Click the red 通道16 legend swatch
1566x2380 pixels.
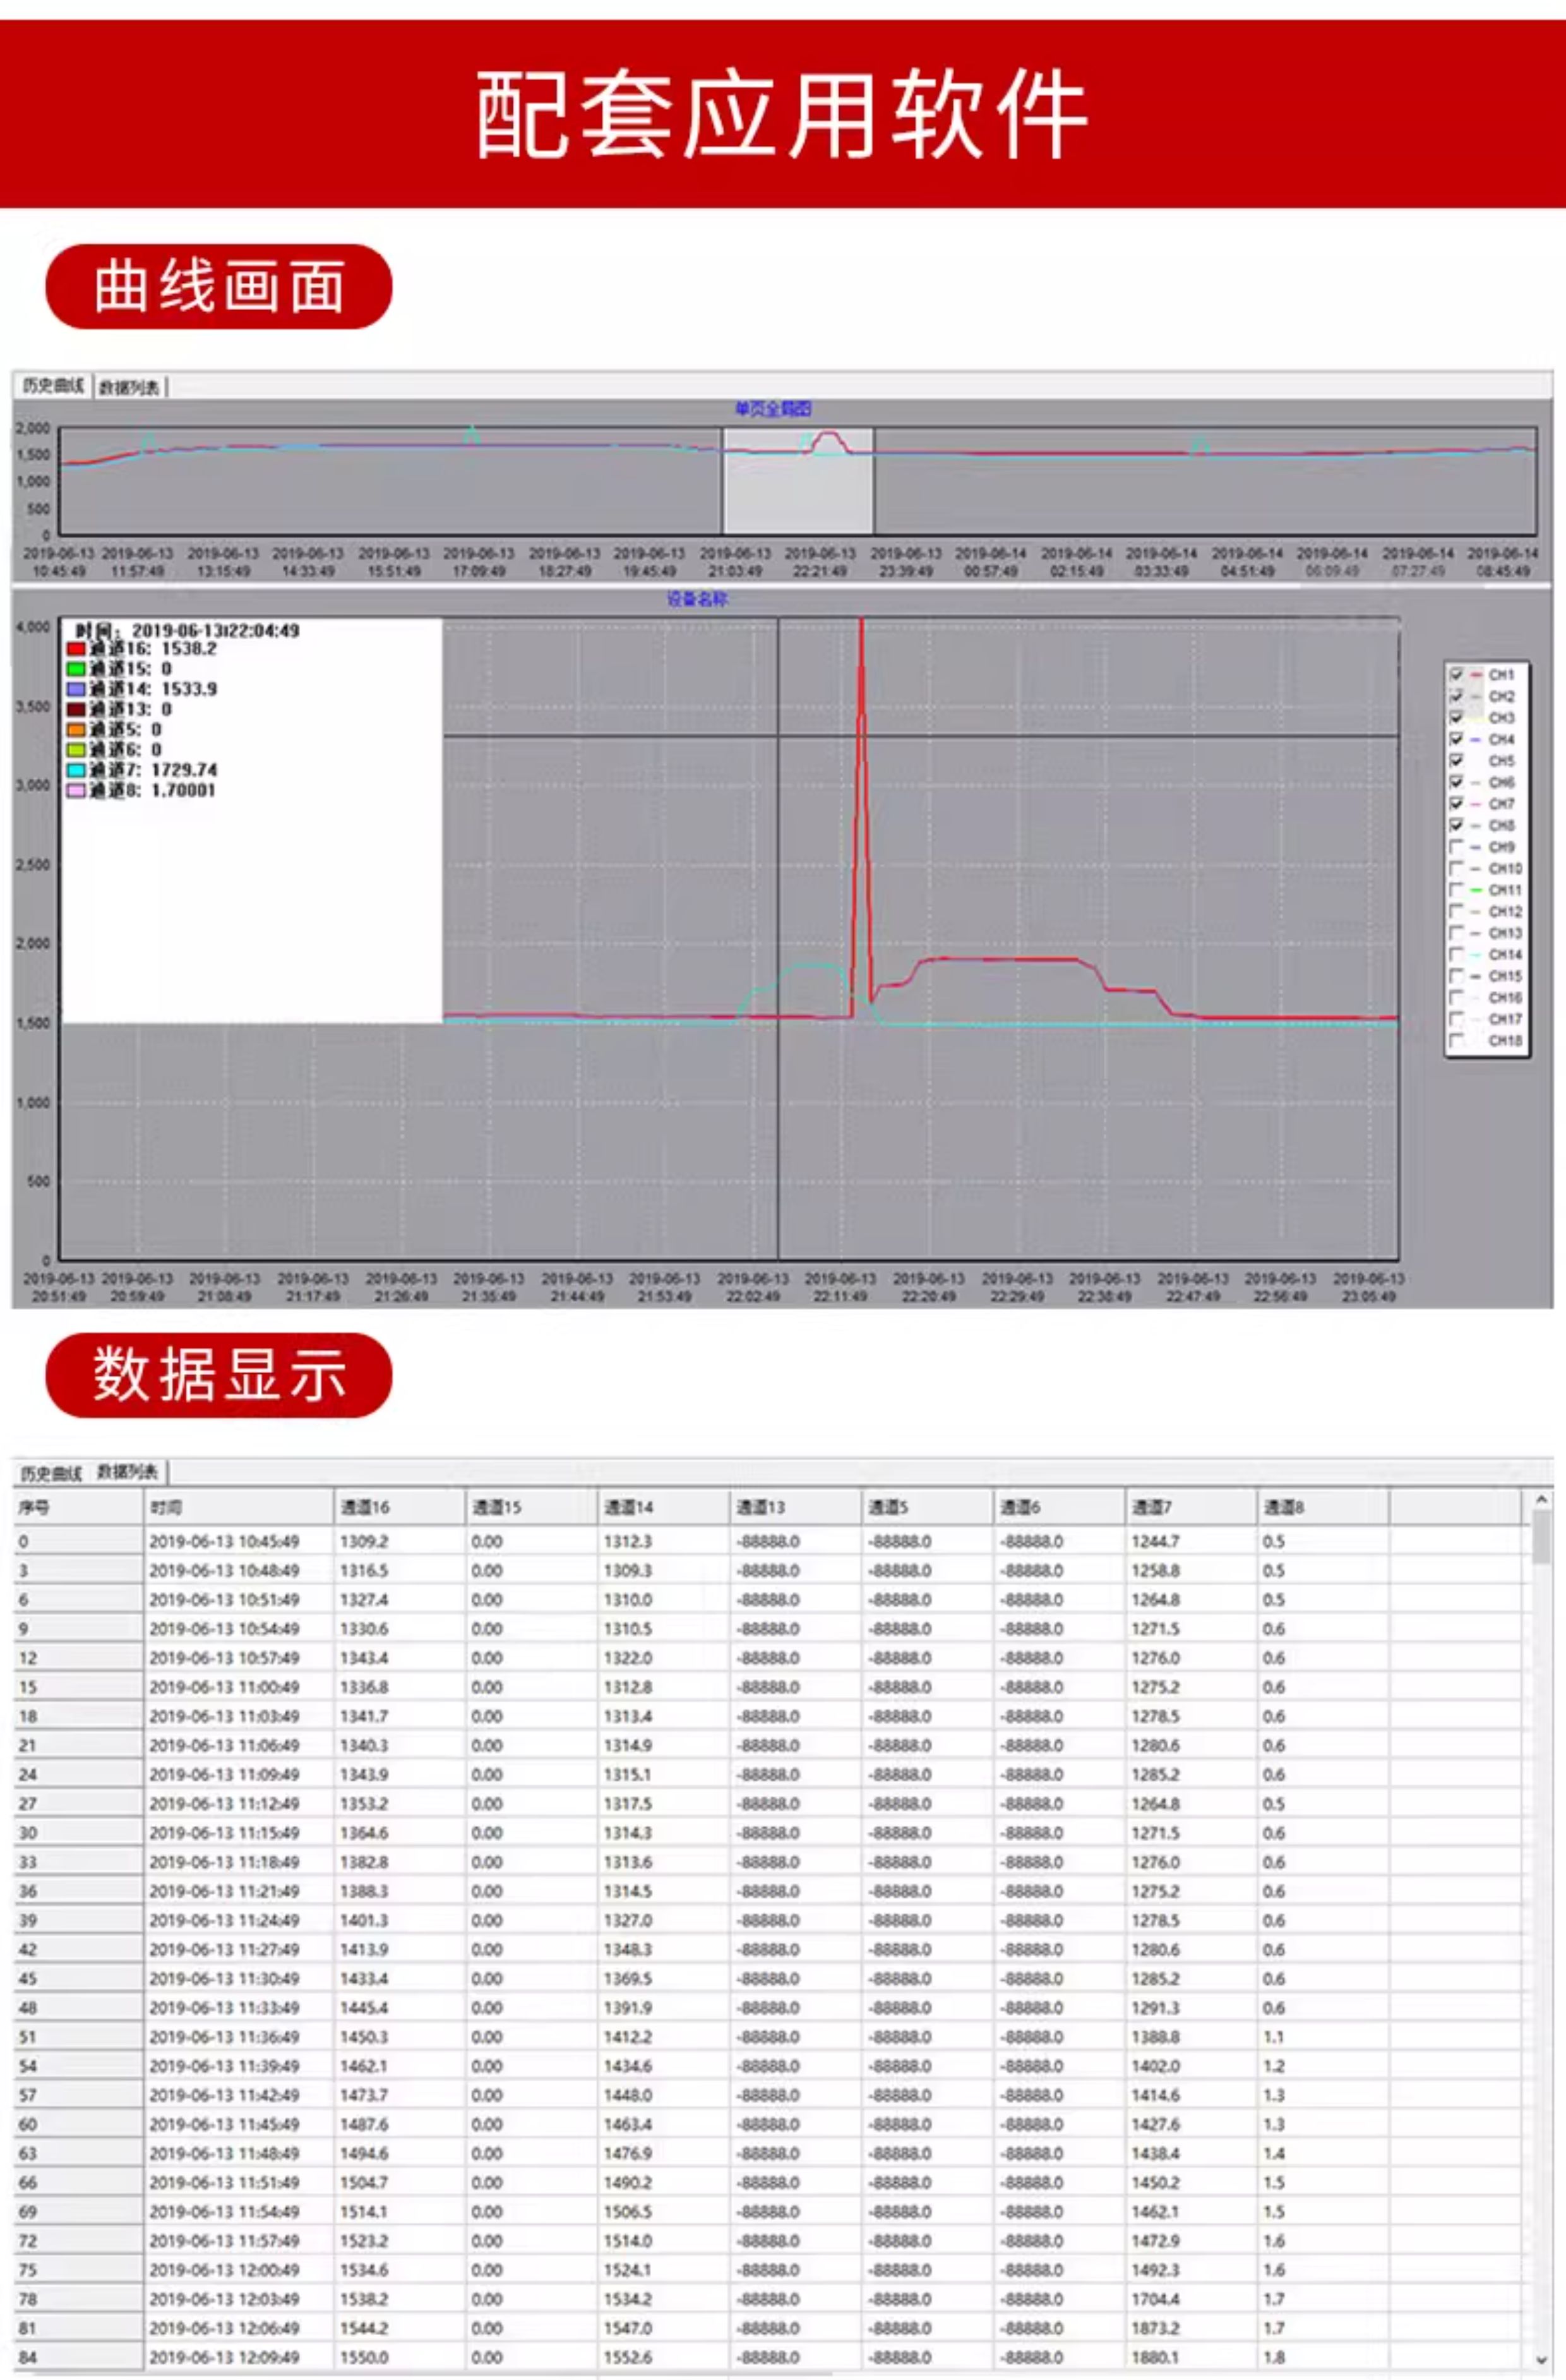76,649
